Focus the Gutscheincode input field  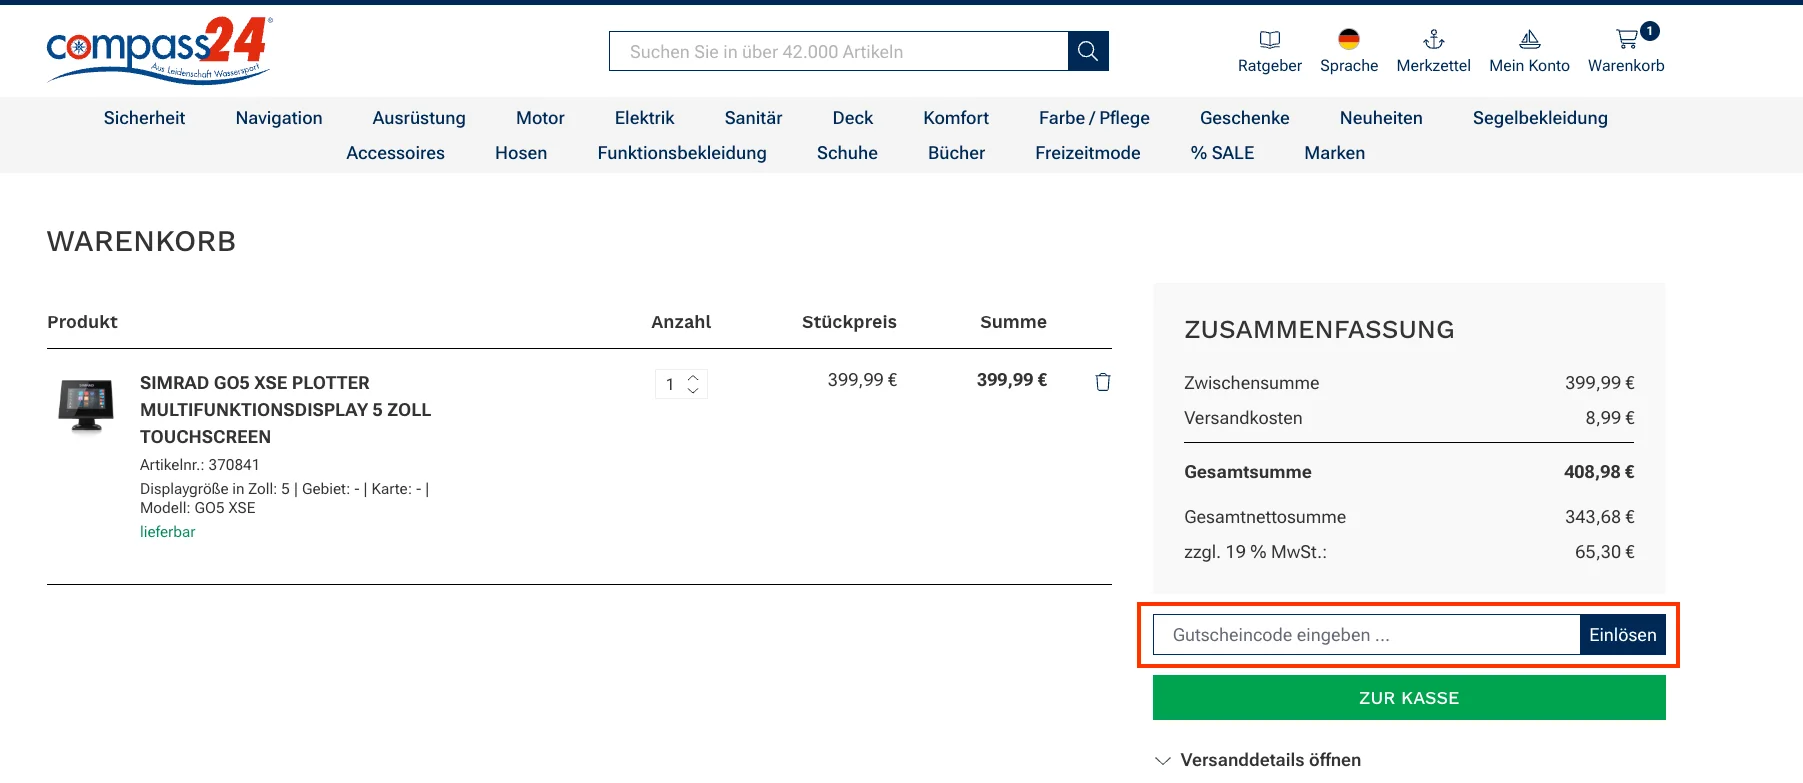tap(1366, 635)
